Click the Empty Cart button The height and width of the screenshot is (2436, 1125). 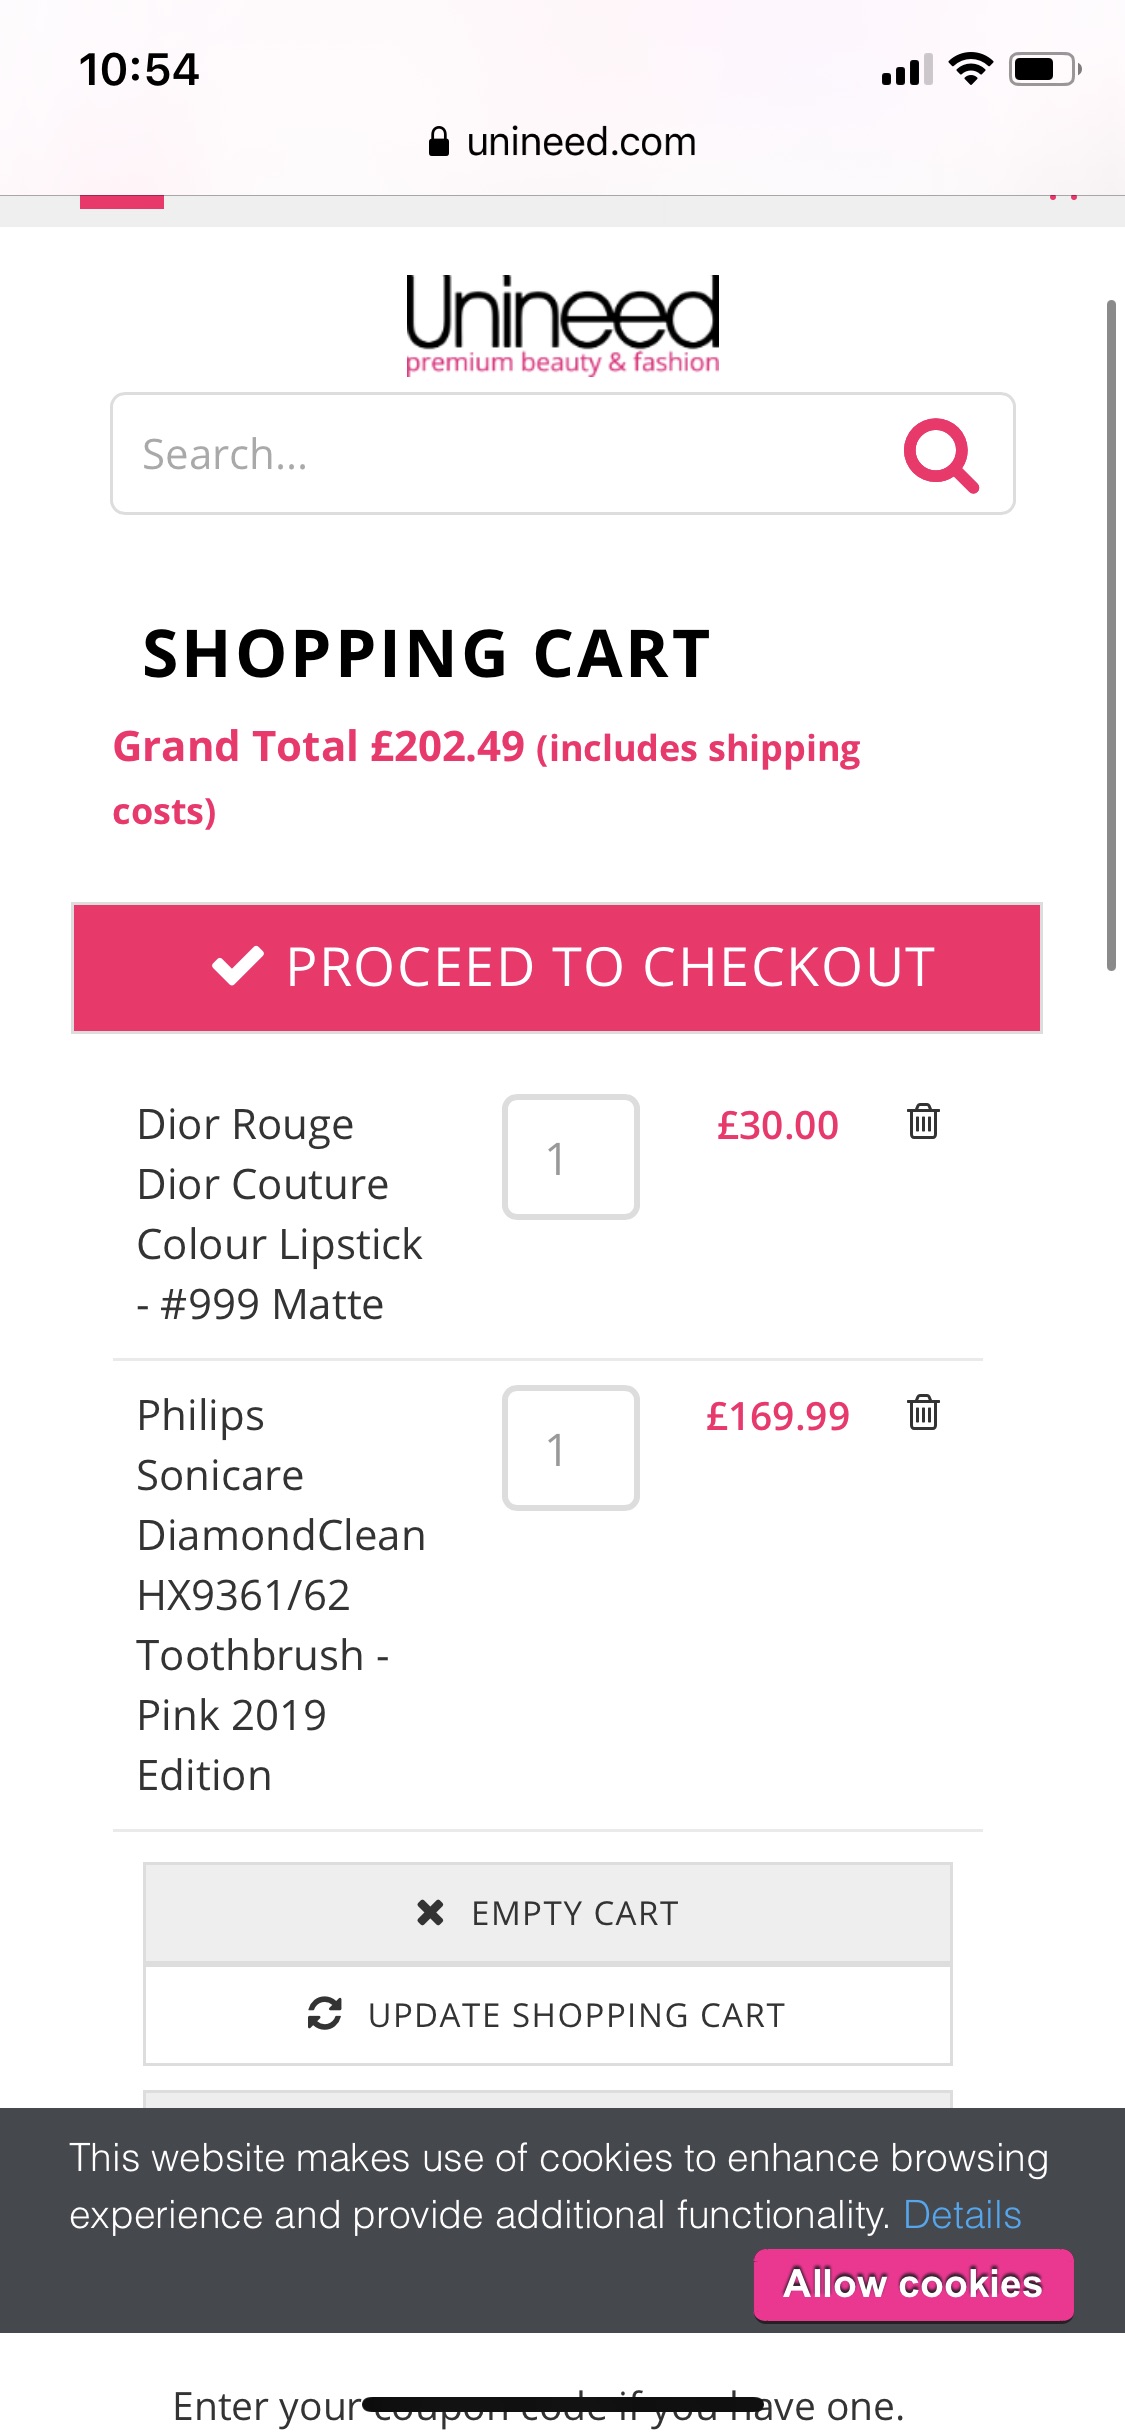click(547, 1912)
